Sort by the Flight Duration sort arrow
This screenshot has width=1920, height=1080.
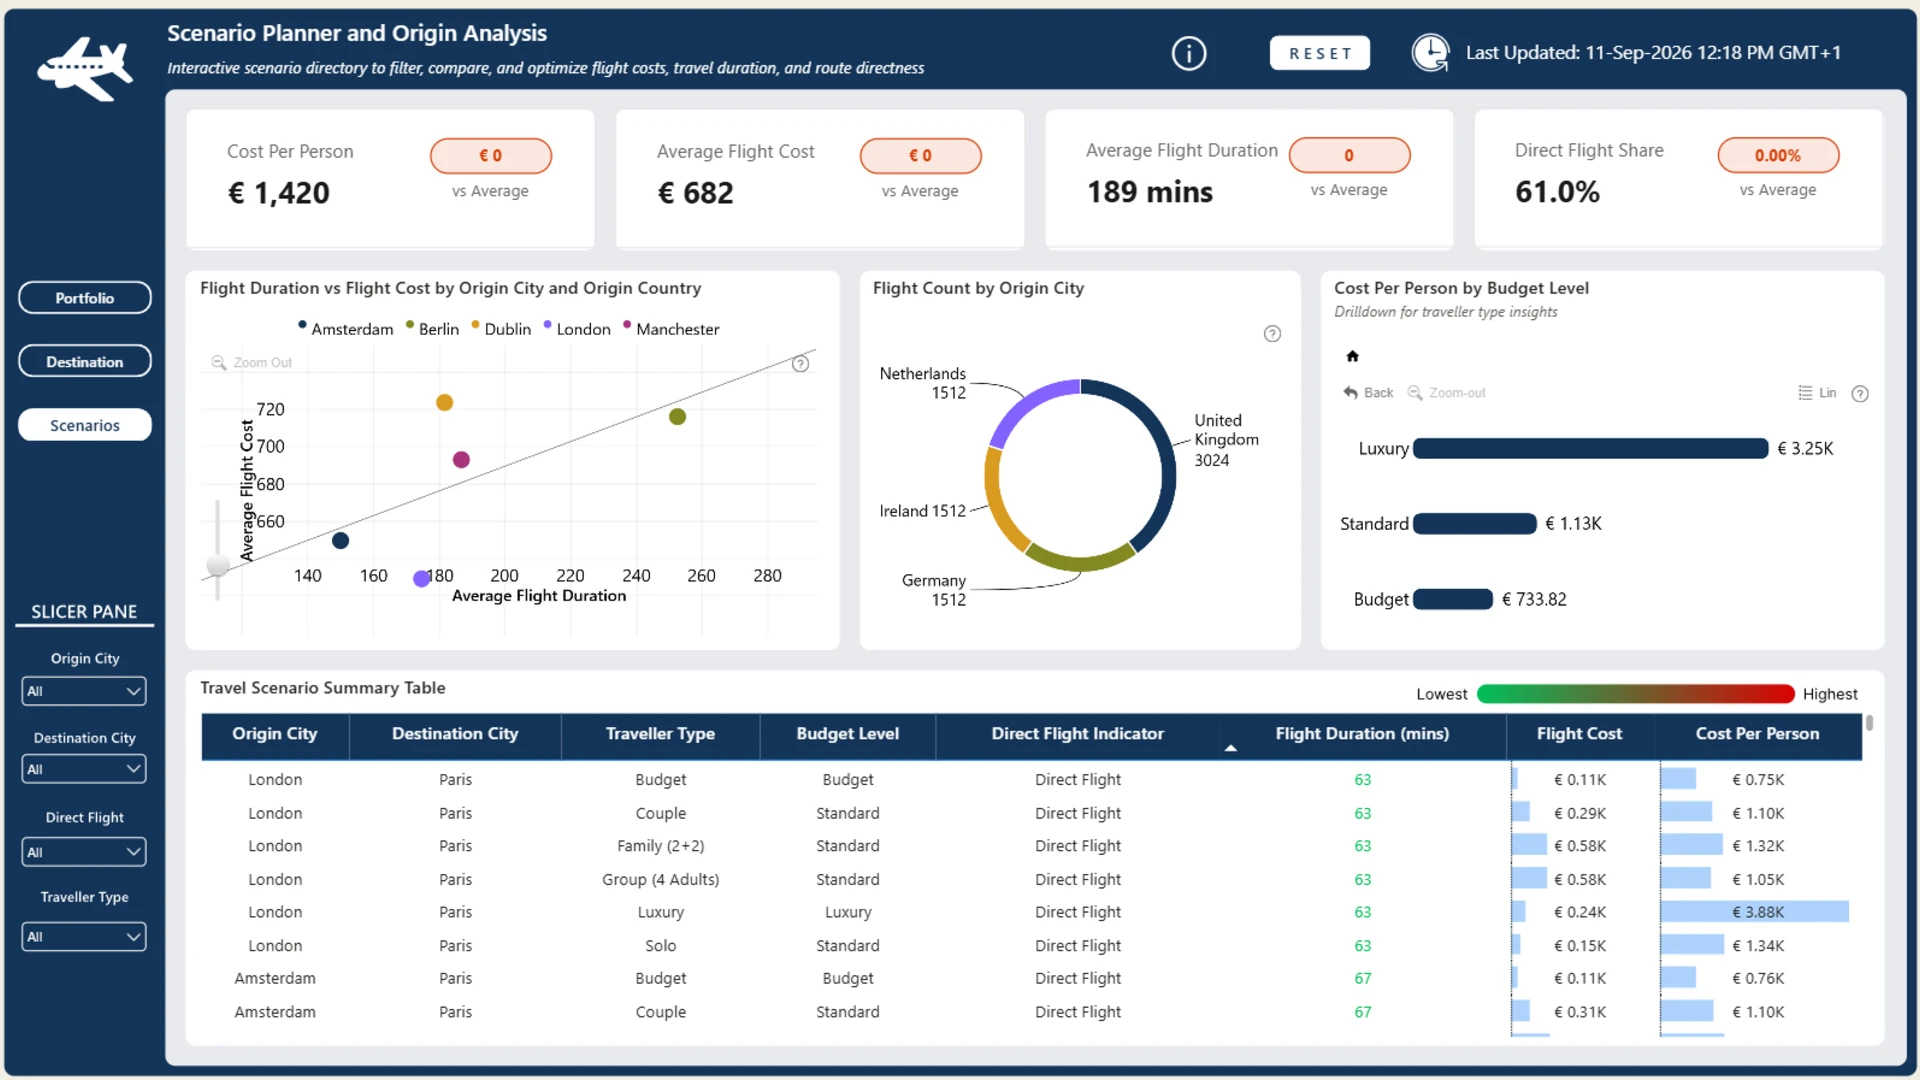tap(1231, 748)
